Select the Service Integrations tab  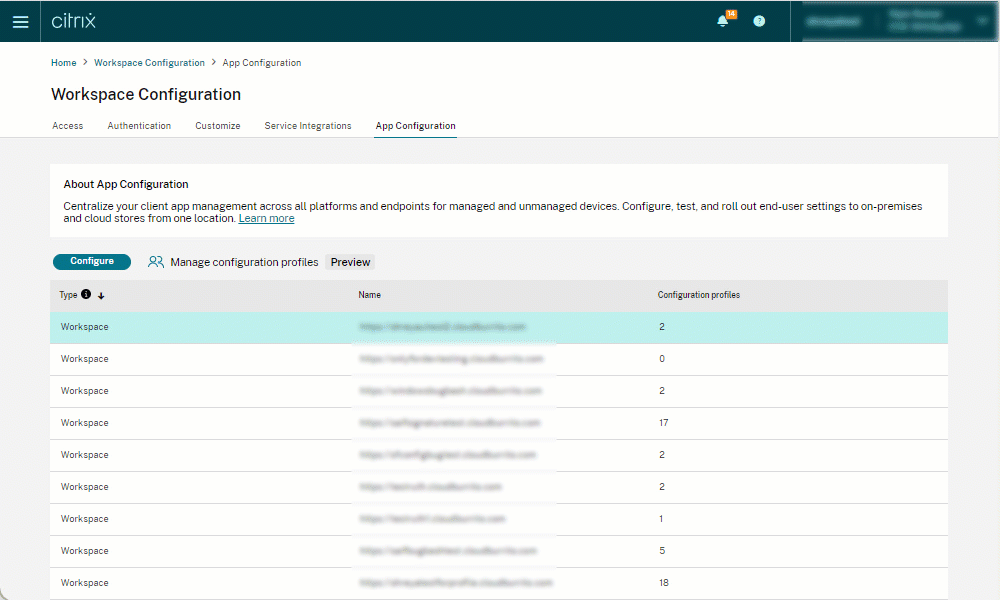(308, 126)
